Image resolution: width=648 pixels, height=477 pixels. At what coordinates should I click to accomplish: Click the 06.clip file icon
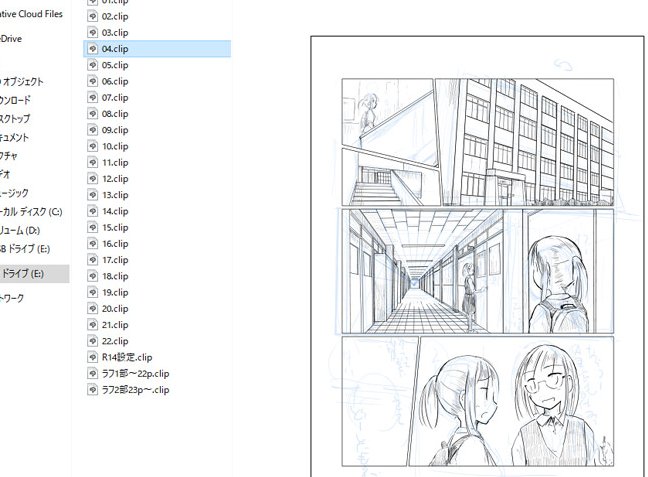[x=93, y=81]
